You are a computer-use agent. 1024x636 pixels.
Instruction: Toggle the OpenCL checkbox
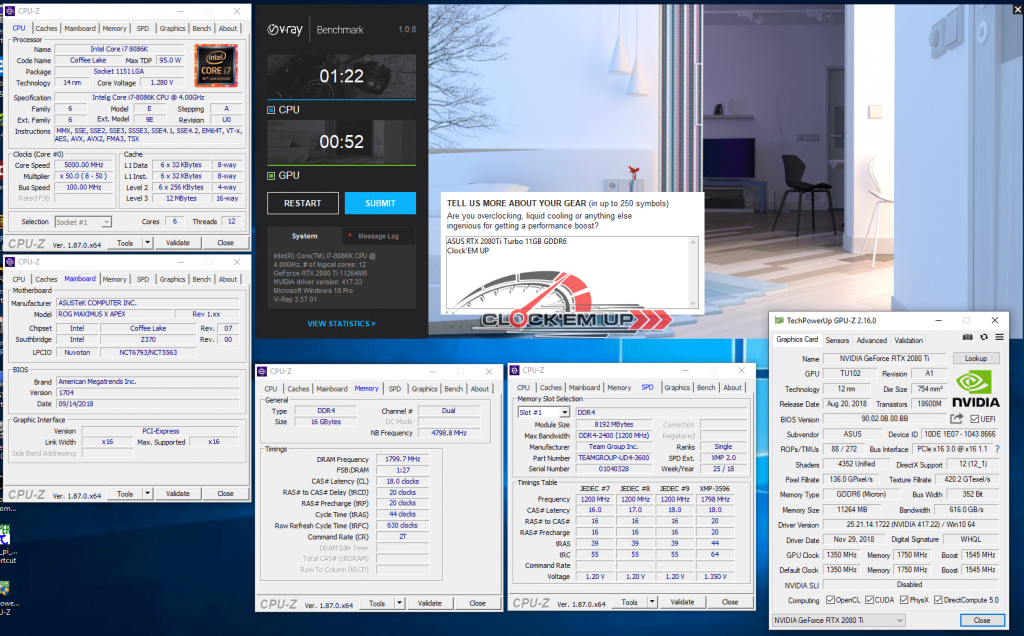830,600
